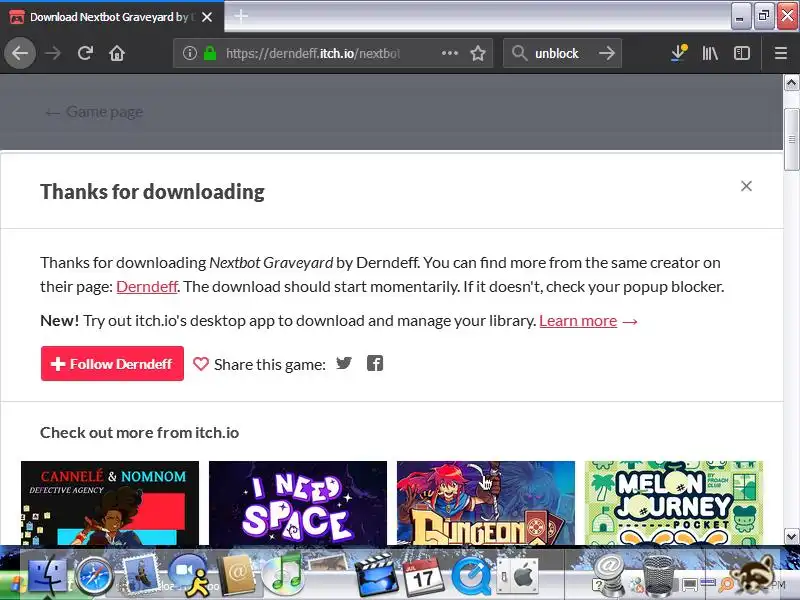The image size is (800, 600).
Task: Click the search box containing unblock
Action: click(x=562, y=53)
